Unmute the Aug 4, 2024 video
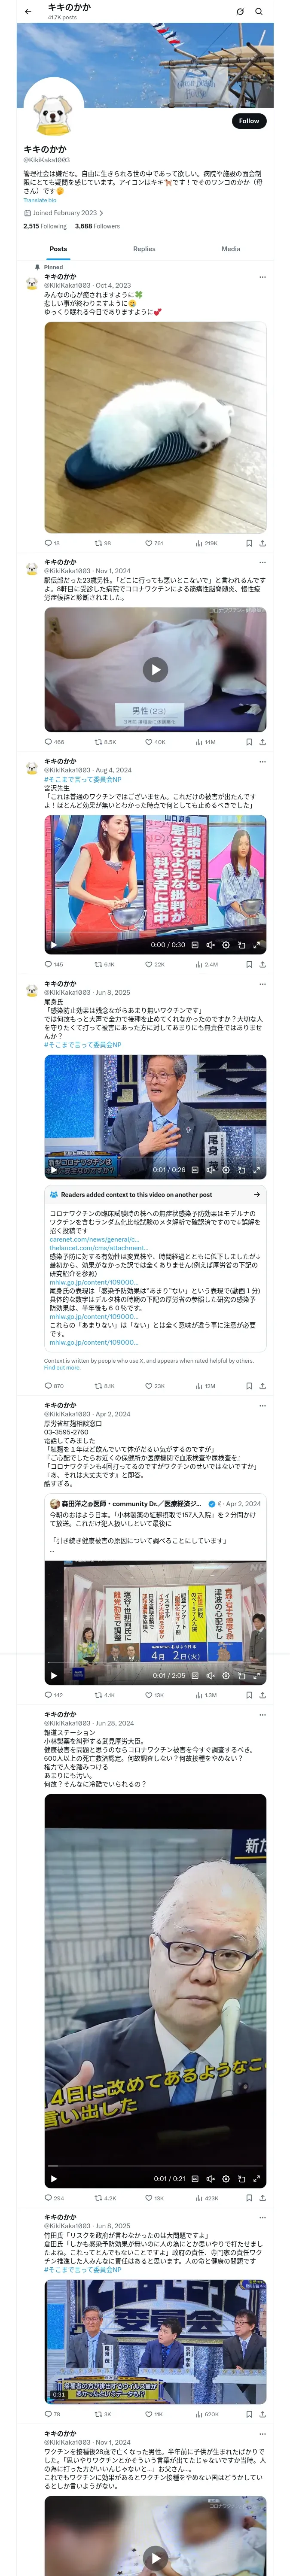The image size is (290, 2576). pyautogui.click(x=210, y=944)
